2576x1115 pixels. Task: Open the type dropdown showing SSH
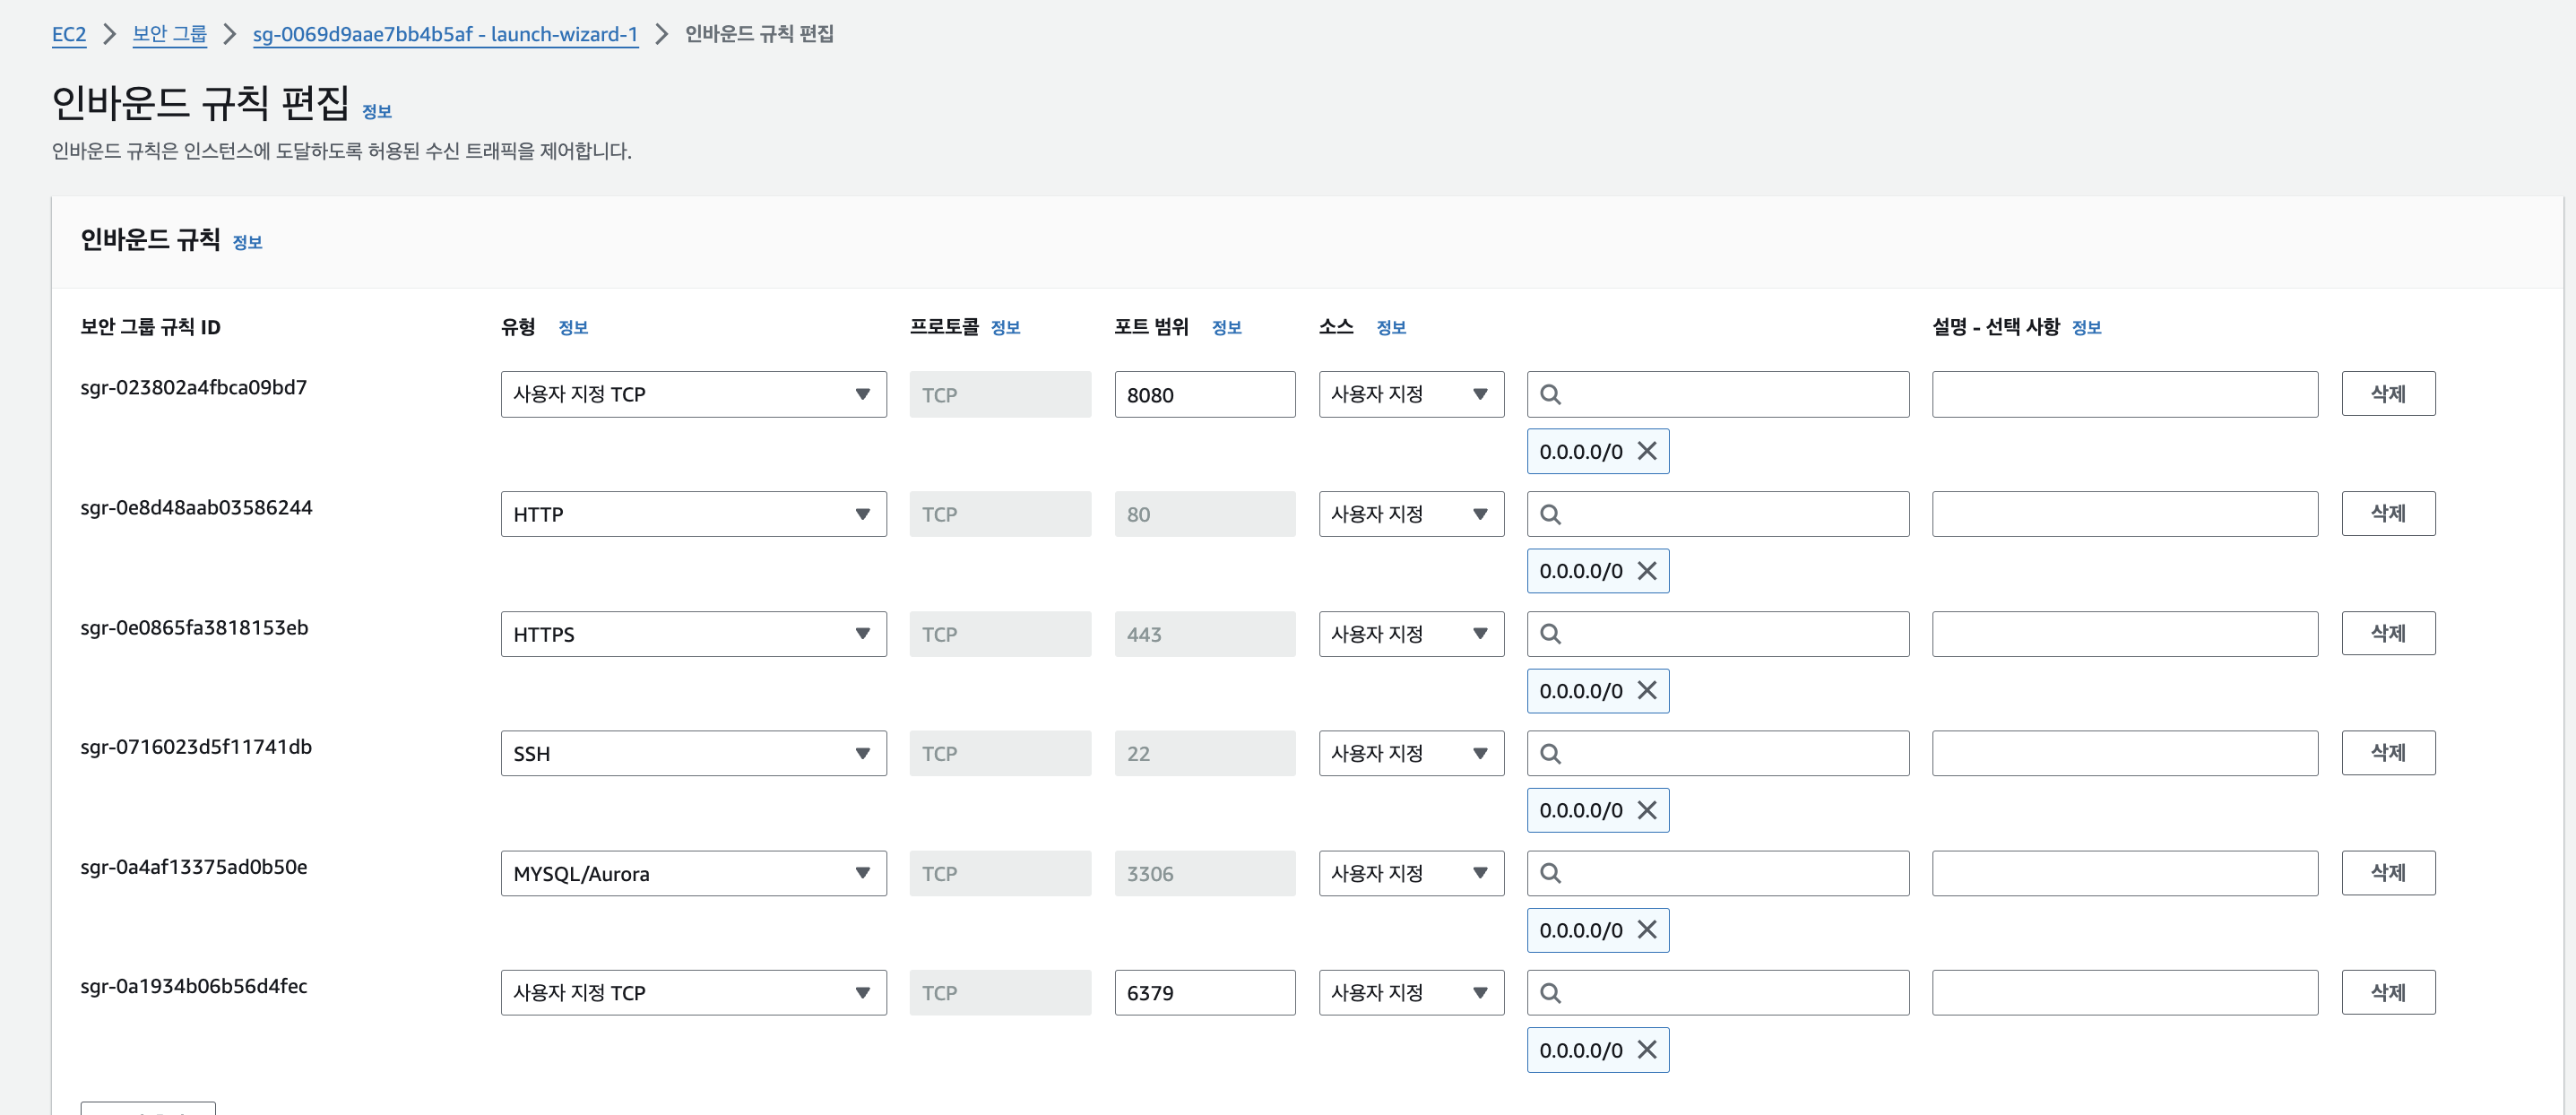[692, 753]
